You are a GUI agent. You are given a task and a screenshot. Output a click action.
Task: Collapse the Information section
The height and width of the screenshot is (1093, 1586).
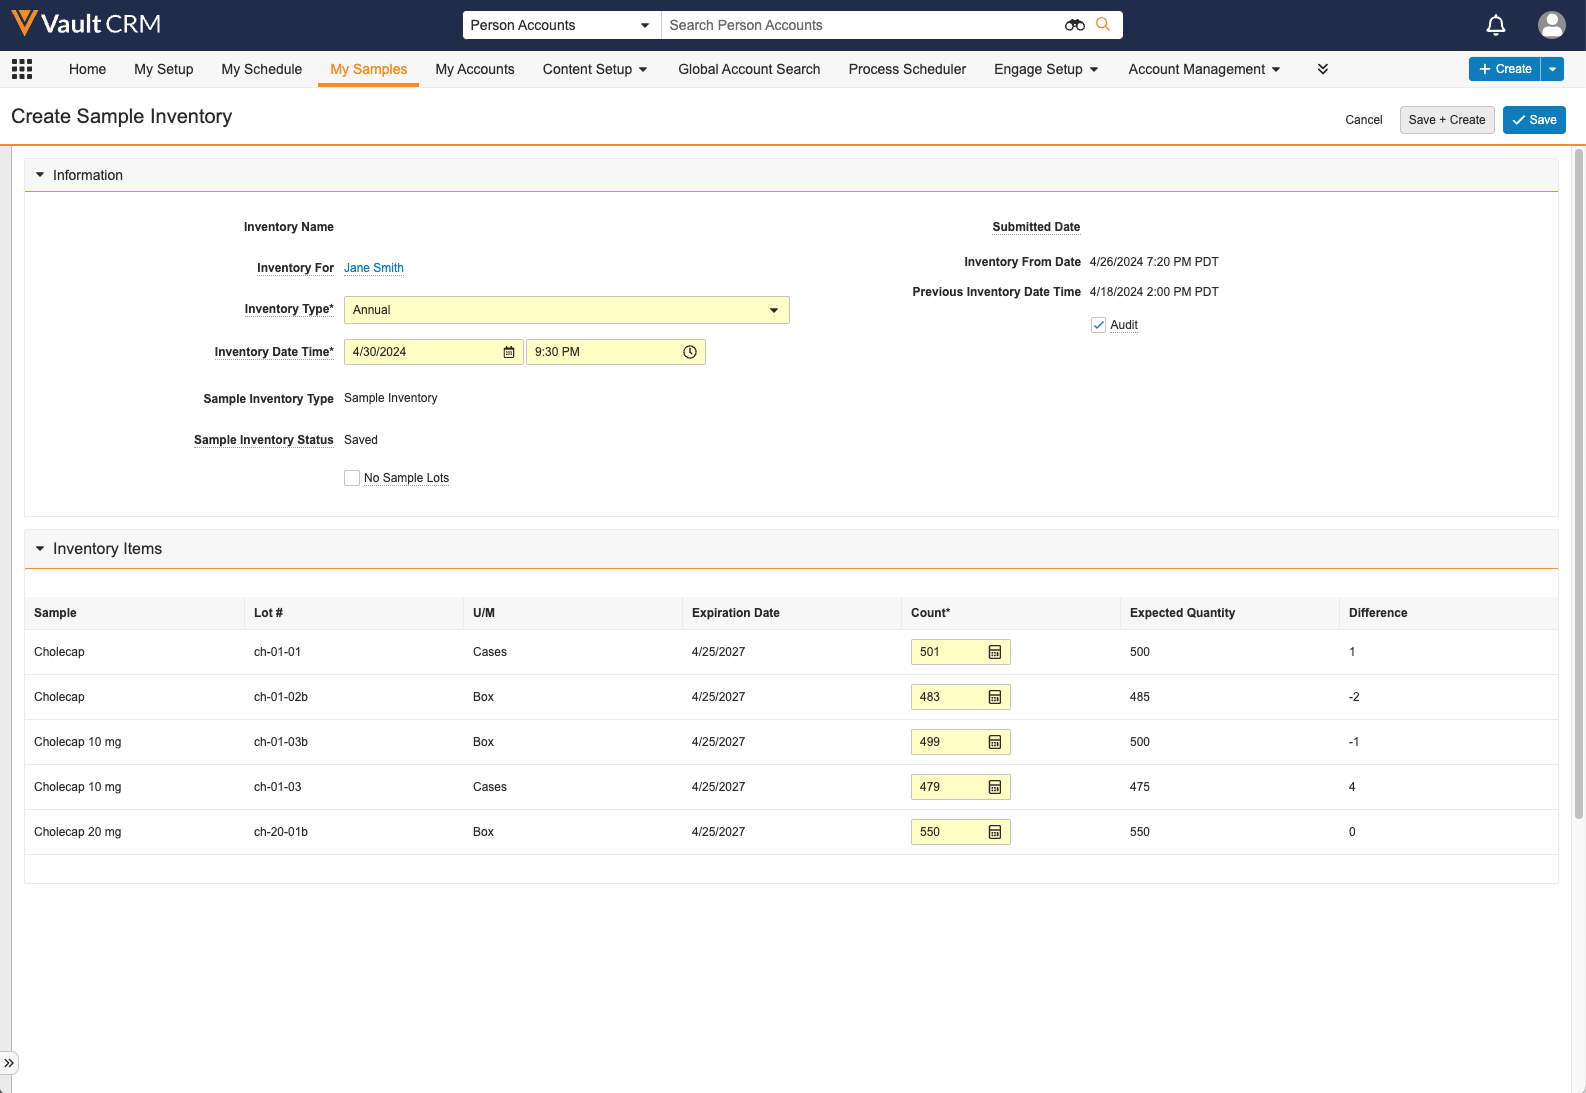[x=40, y=175]
